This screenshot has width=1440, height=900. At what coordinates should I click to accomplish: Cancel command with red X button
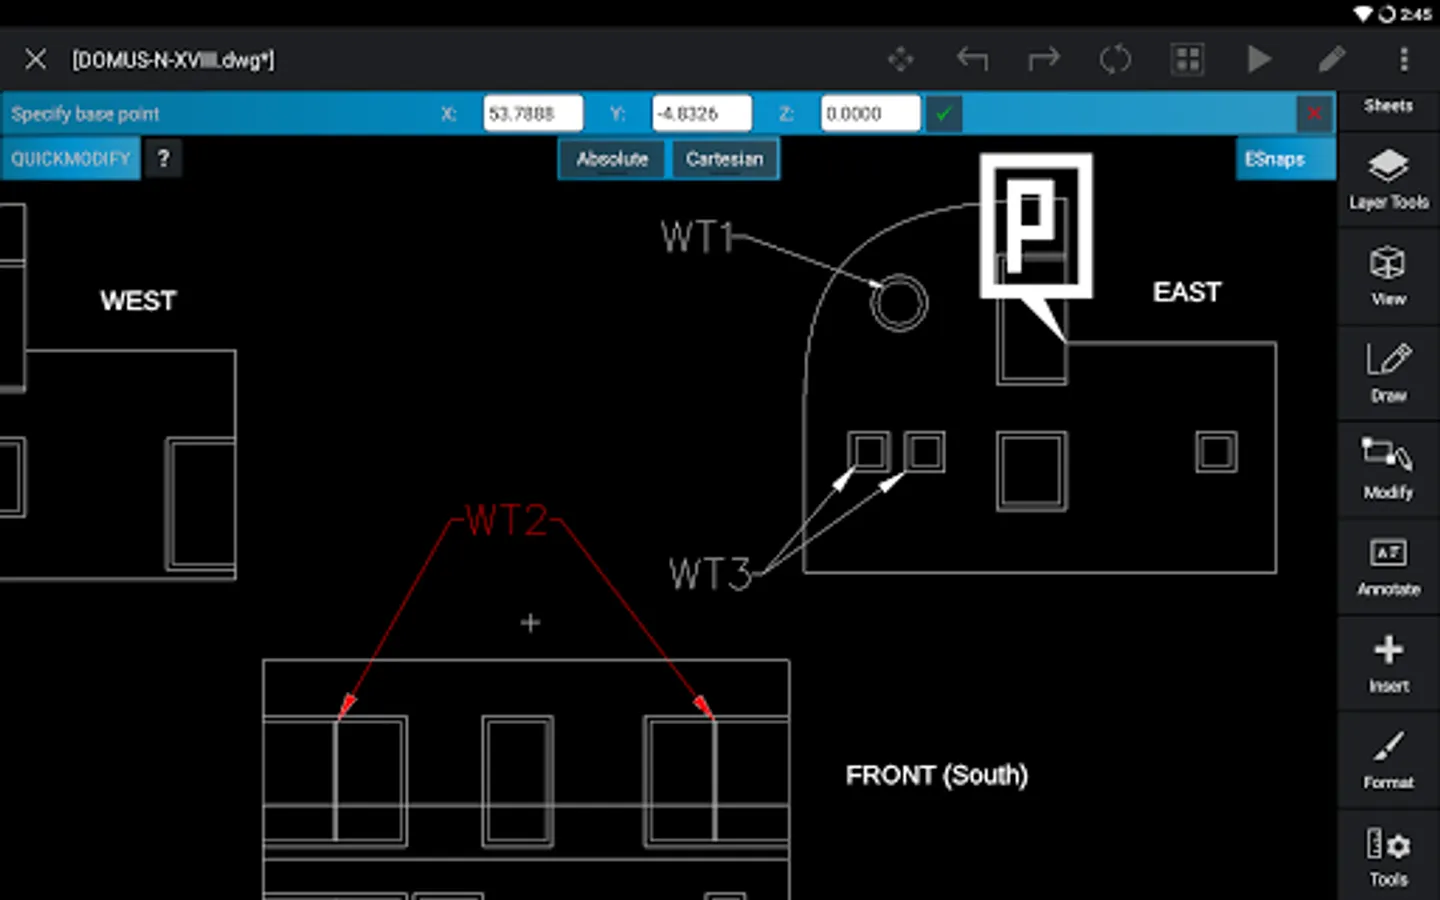[1314, 113]
